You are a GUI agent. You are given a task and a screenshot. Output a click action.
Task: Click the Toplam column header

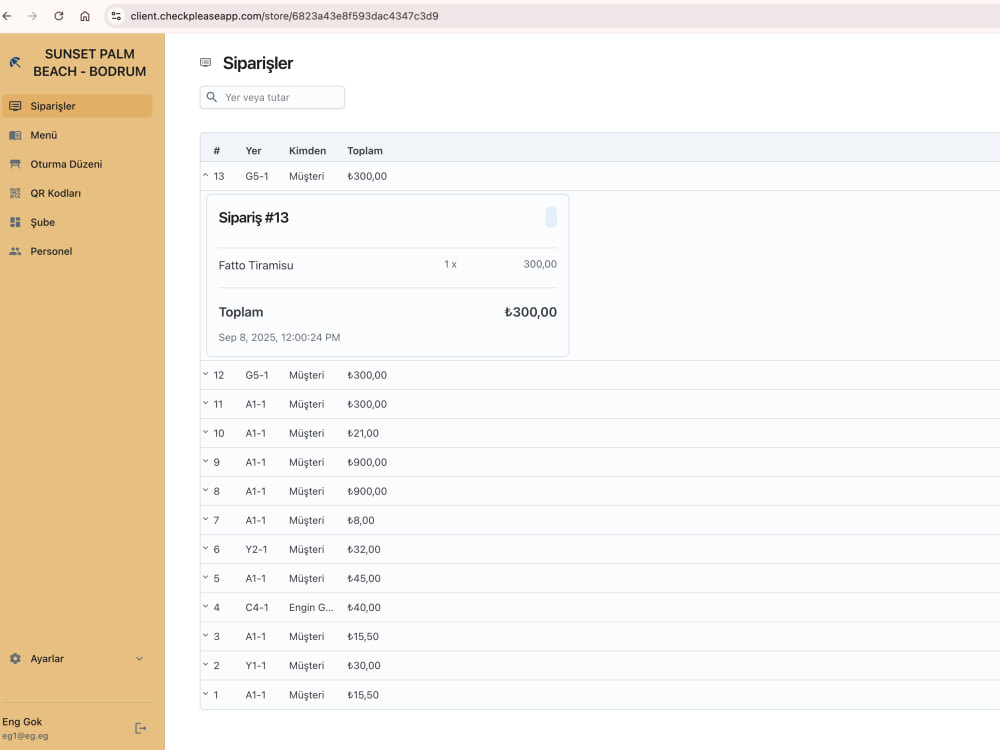365,151
